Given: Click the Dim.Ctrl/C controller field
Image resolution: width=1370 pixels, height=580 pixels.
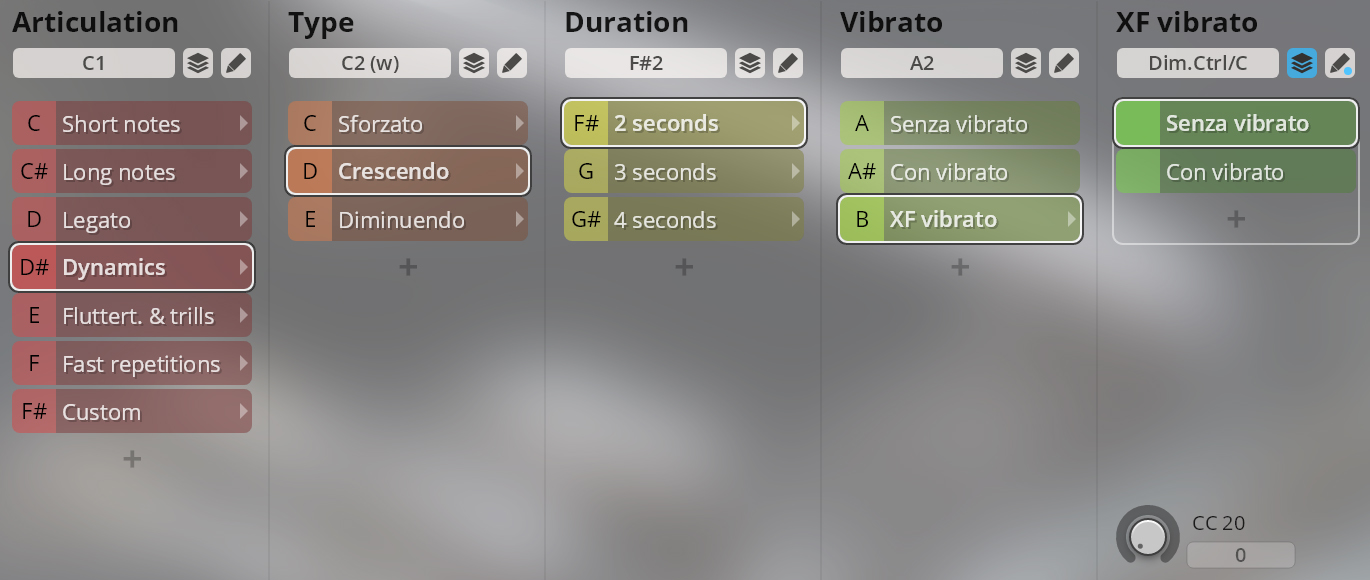Looking at the screenshot, I should [x=1198, y=63].
